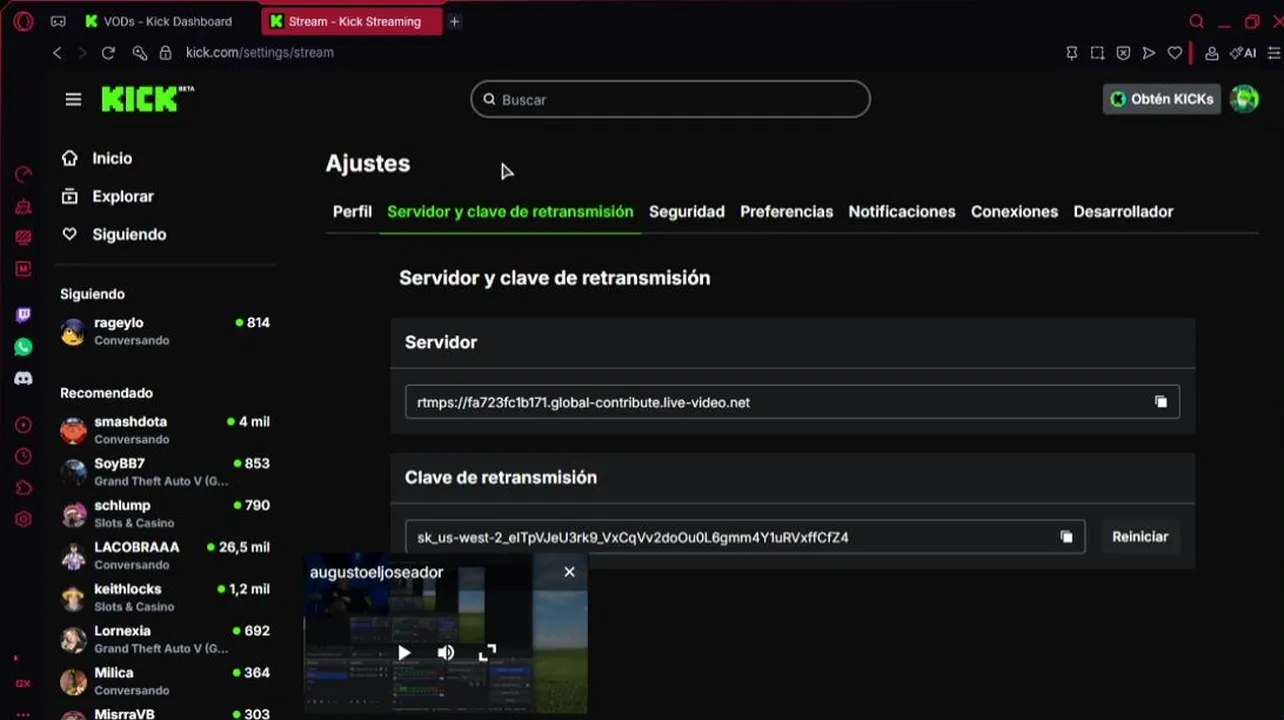Screen dimensions: 1284x720
Task: Open Explorar in the sidebar
Action: 108,196
